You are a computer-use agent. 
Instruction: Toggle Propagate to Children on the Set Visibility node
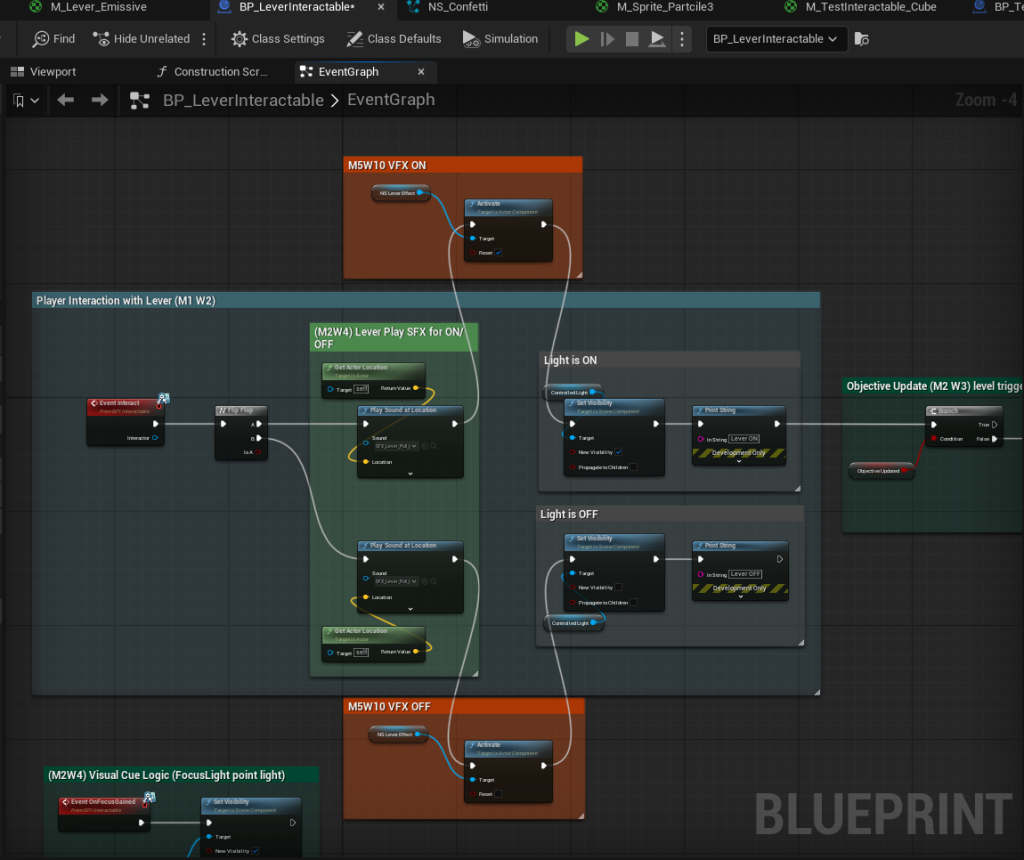coord(633,467)
